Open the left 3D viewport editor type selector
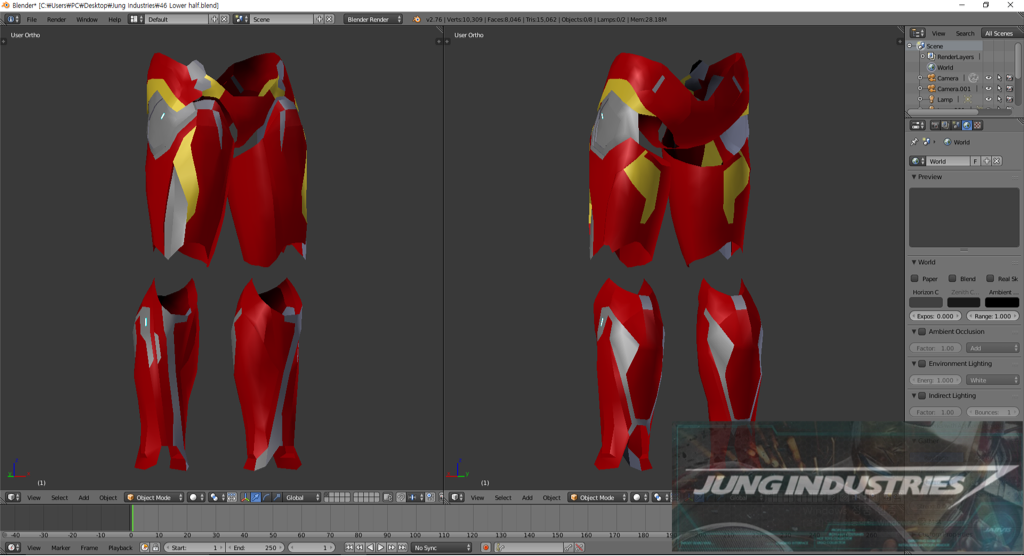This screenshot has height=556, width=1024. [12, 497]
